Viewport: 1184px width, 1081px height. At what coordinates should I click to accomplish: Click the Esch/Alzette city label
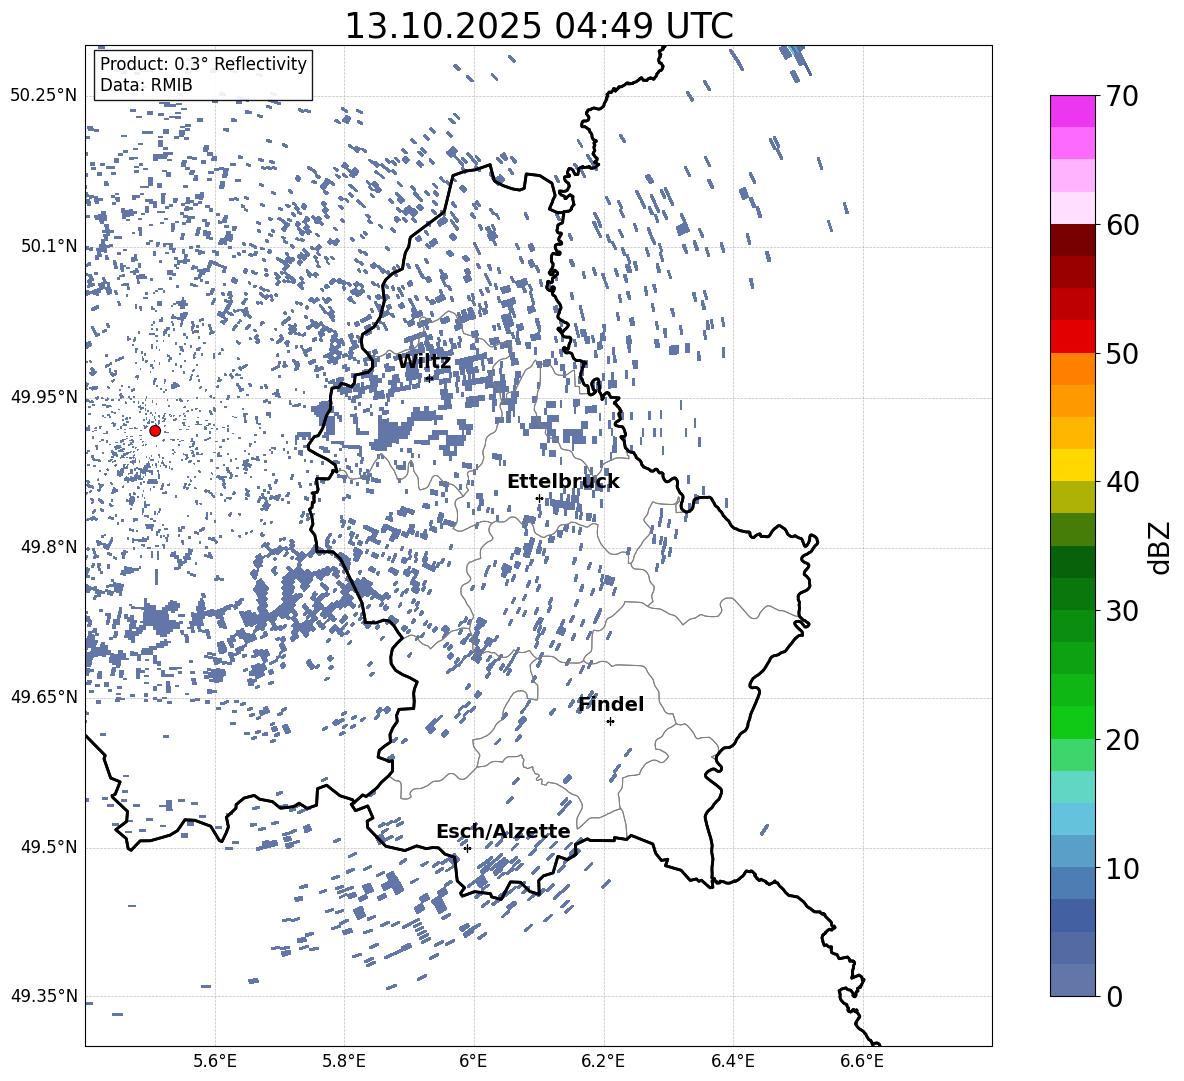pyautogui.click(x=503, y=831)
